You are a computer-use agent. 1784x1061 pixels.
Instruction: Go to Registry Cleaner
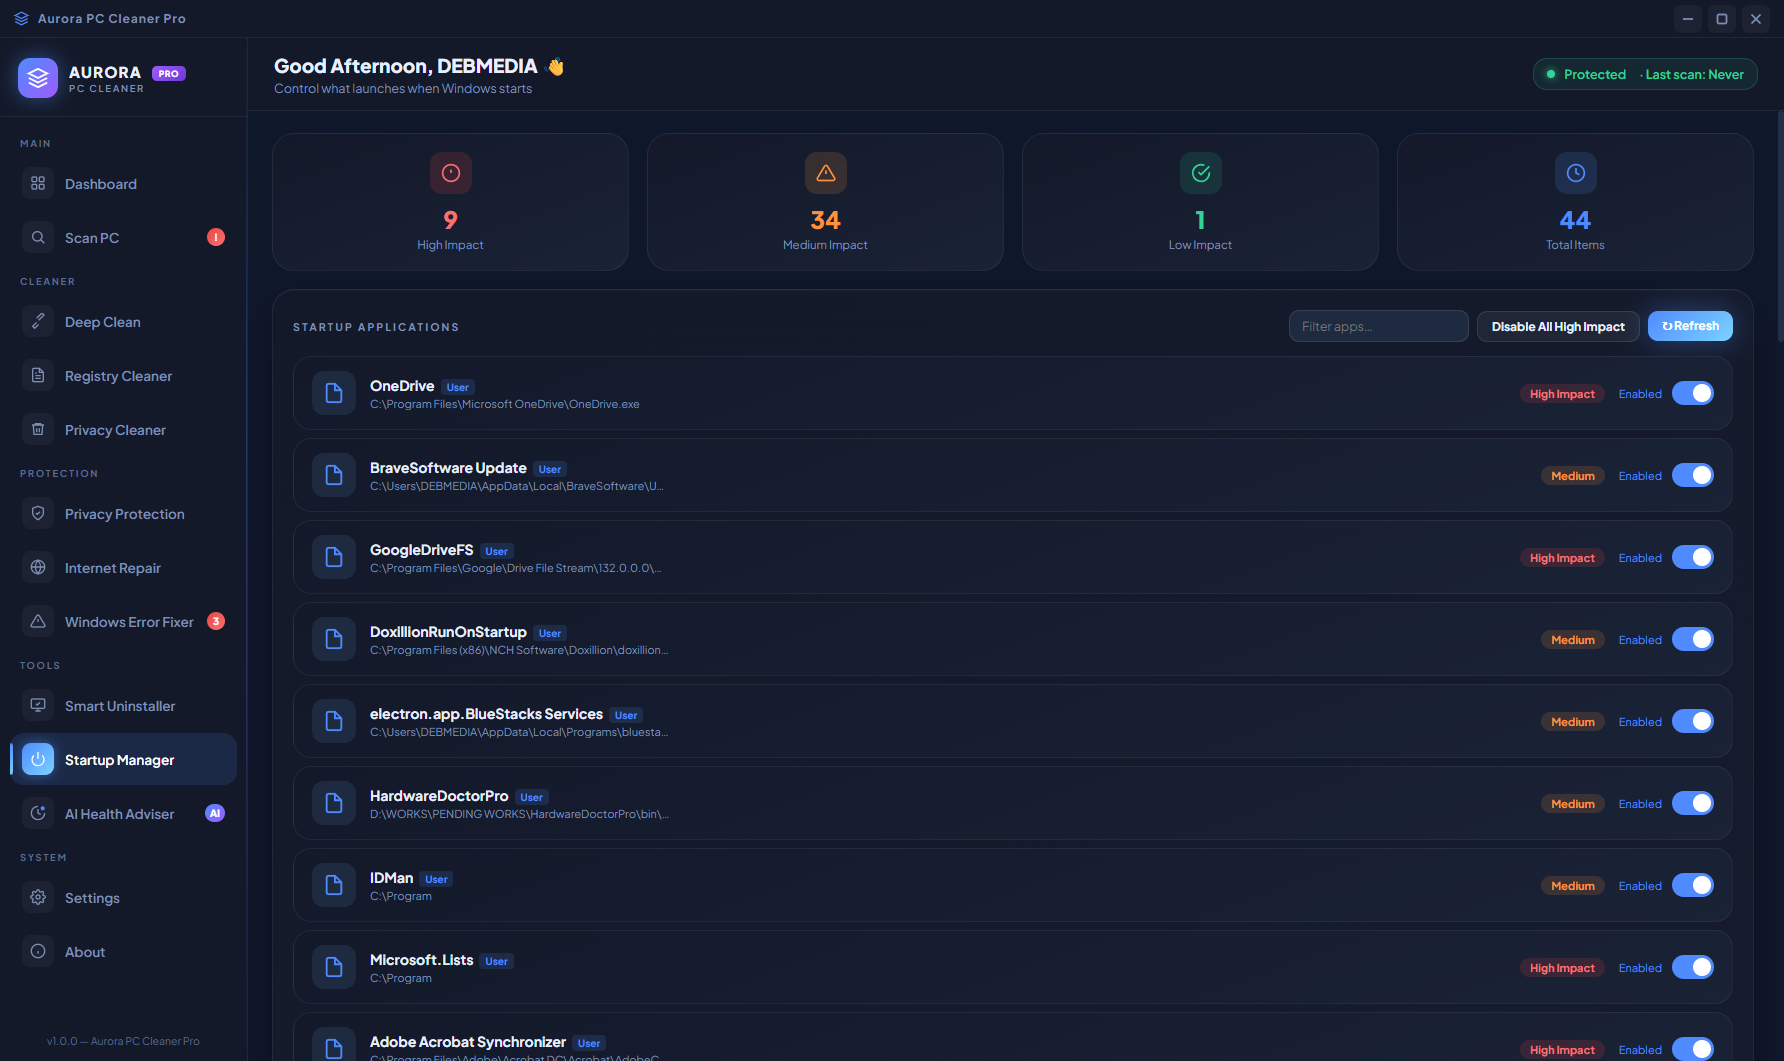[x=124, y=376]
